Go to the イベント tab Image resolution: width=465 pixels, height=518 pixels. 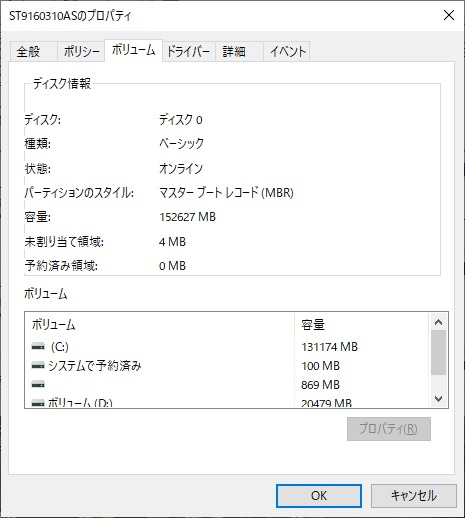(287, 52)
